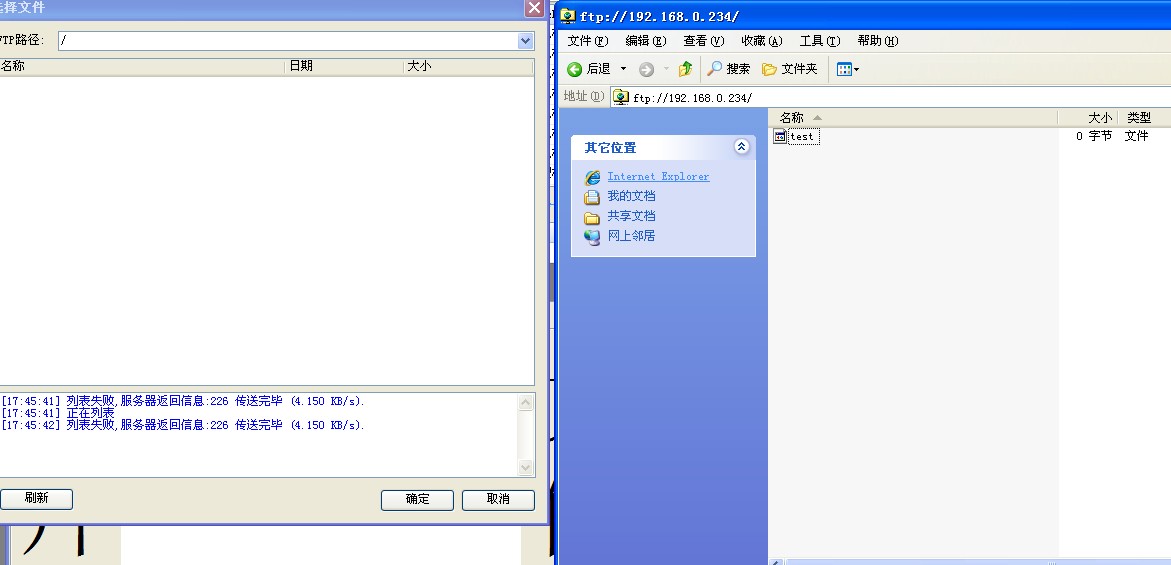Click the Internet Explorer icon in sidebar
Viewport: 1171px width, 565px height.
pyautogui.click(x=592, y=178)
